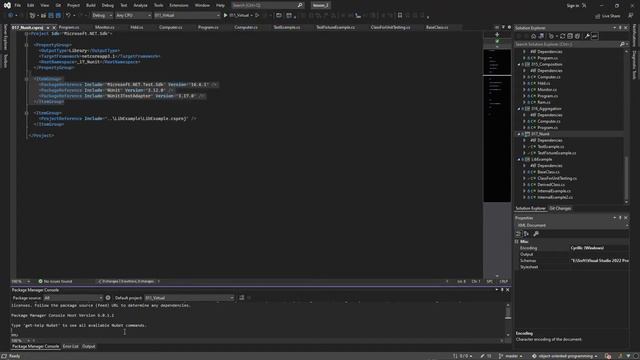The image size is (640, 360).
Task: Switch views icon in Solution Explorer toolbar
Action: pos(541,36)
